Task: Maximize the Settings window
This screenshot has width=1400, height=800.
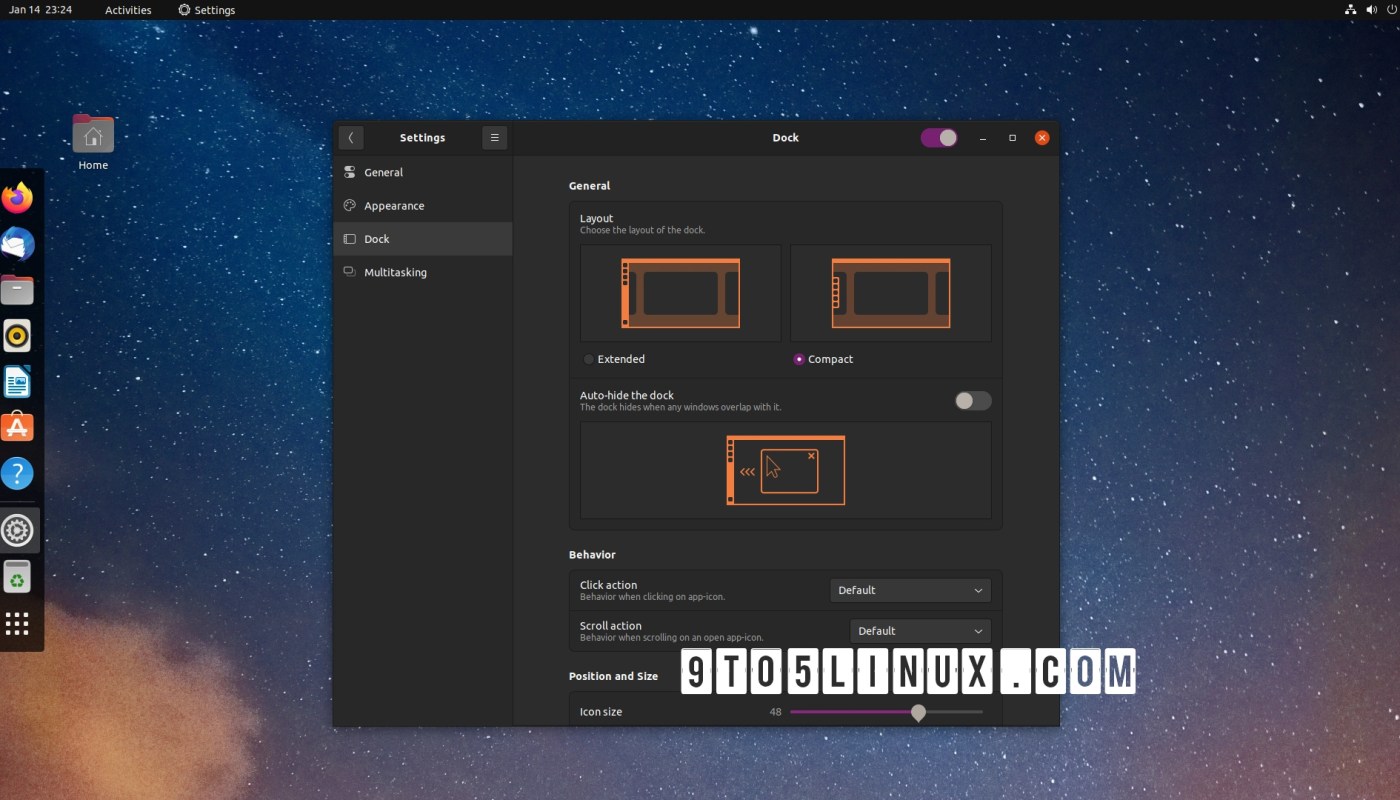Action: 1013,138
